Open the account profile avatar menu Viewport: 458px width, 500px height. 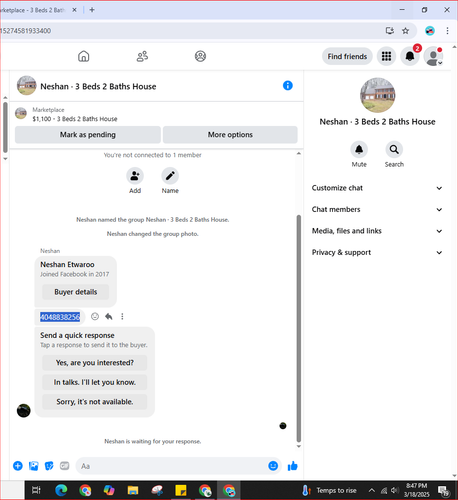click(x=433, y=56)
